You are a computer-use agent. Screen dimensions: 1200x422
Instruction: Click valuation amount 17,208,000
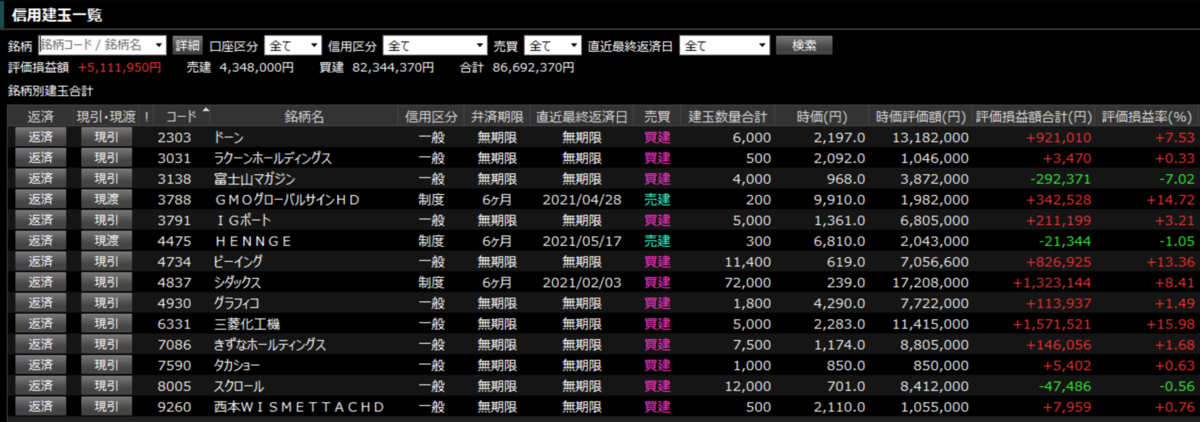click(x=930, y=282)
